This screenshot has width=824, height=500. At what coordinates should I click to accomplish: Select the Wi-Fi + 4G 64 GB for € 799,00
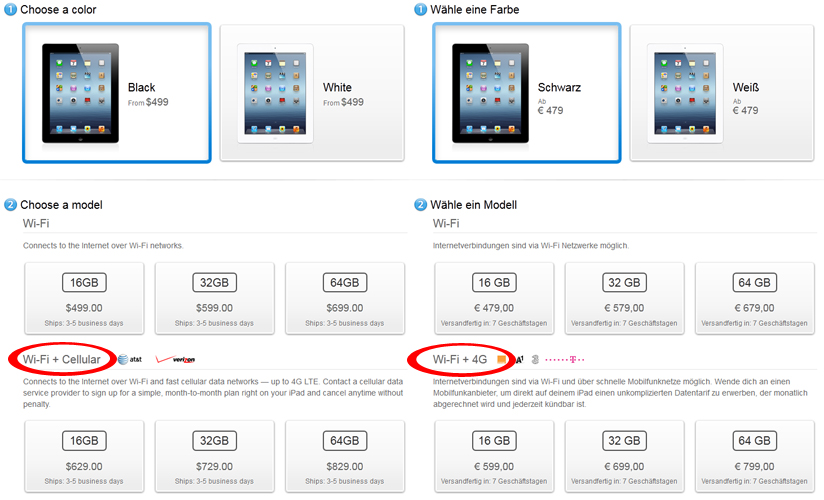[755, 456]
